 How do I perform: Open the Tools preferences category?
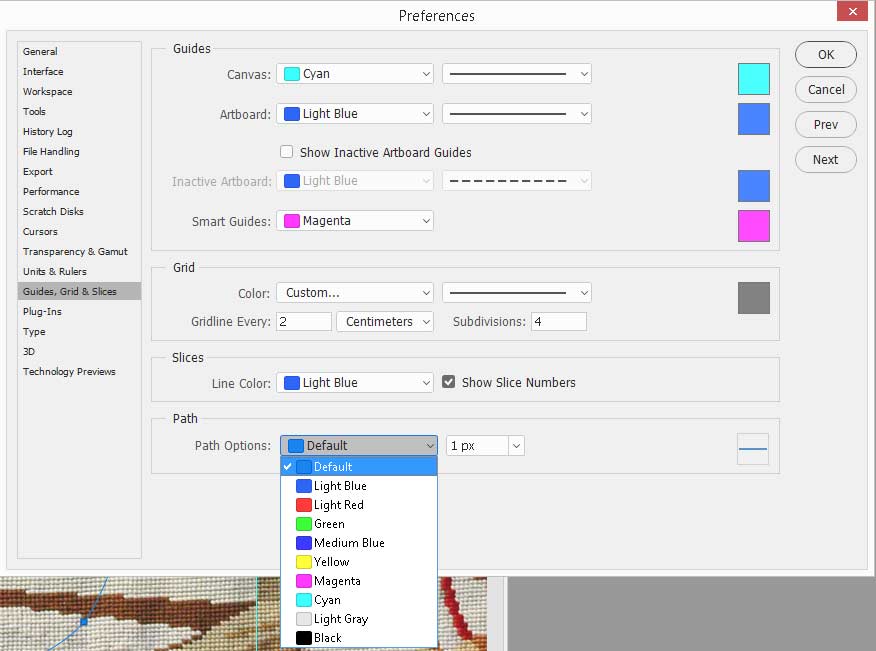(x=34, y=112)
